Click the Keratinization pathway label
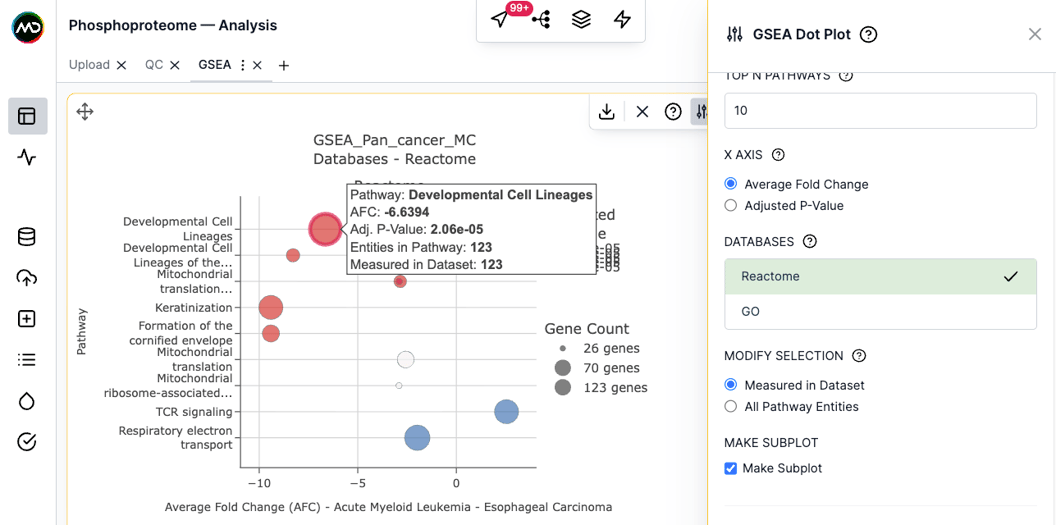 point(194,308)
